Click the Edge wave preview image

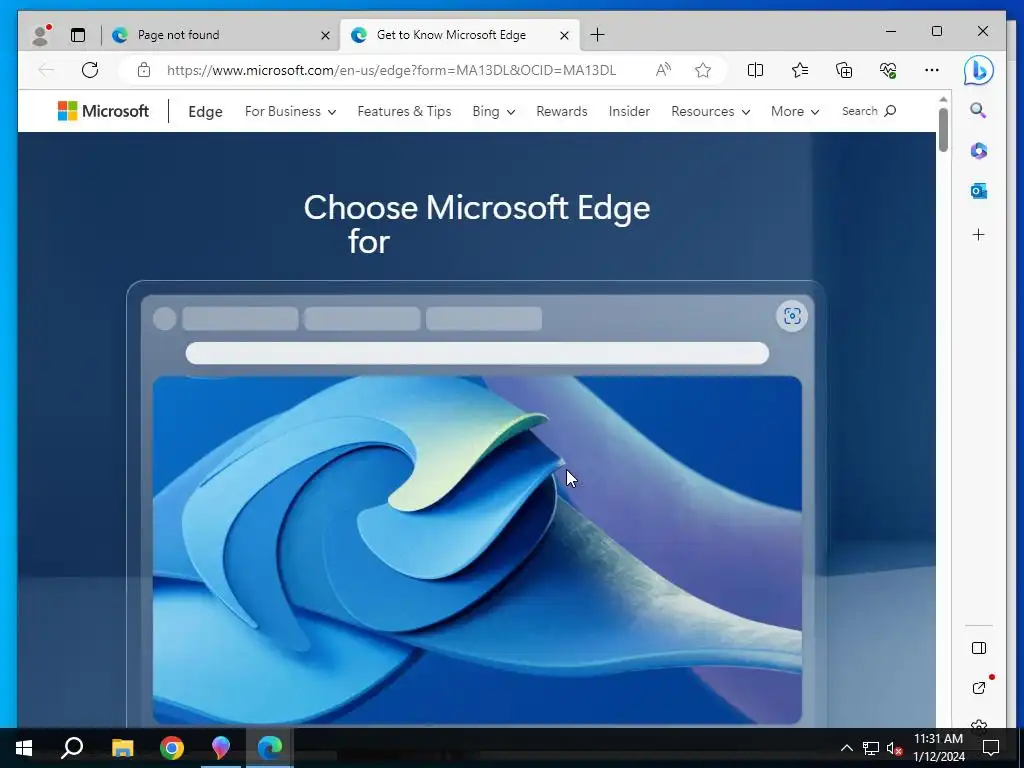point(477,550)
